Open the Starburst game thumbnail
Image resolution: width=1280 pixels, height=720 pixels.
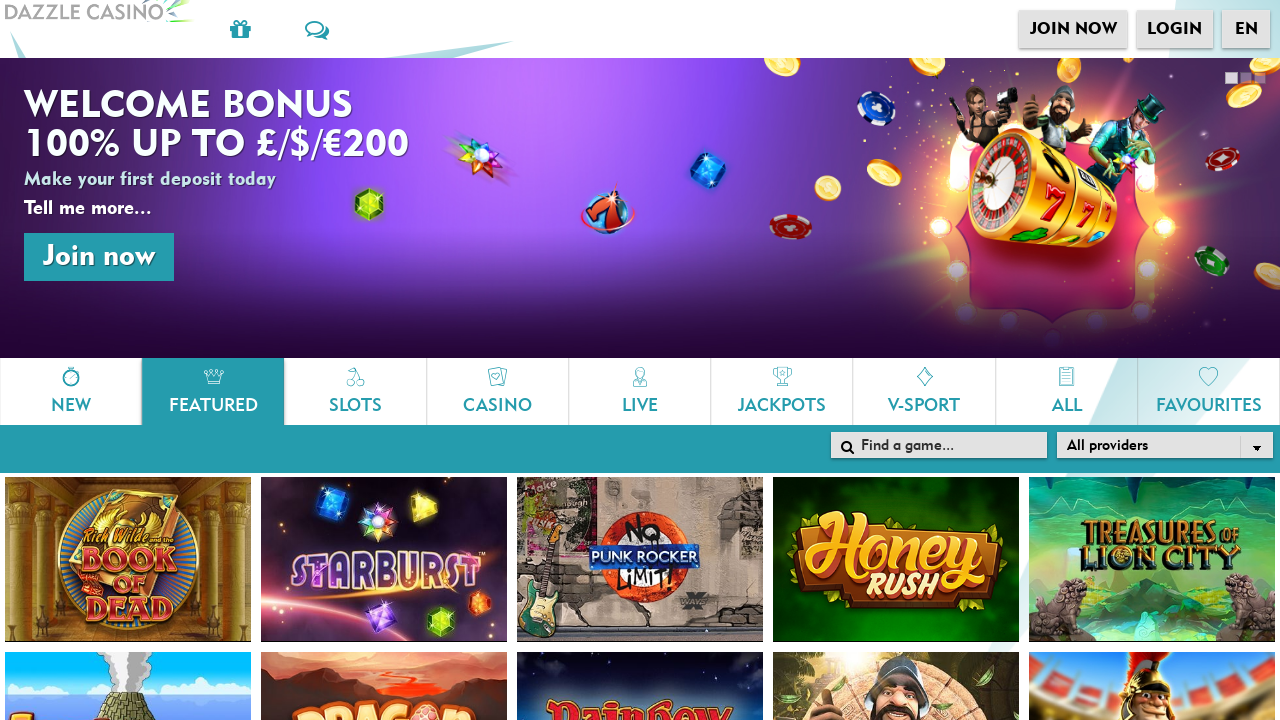click(x=384, y=559)
